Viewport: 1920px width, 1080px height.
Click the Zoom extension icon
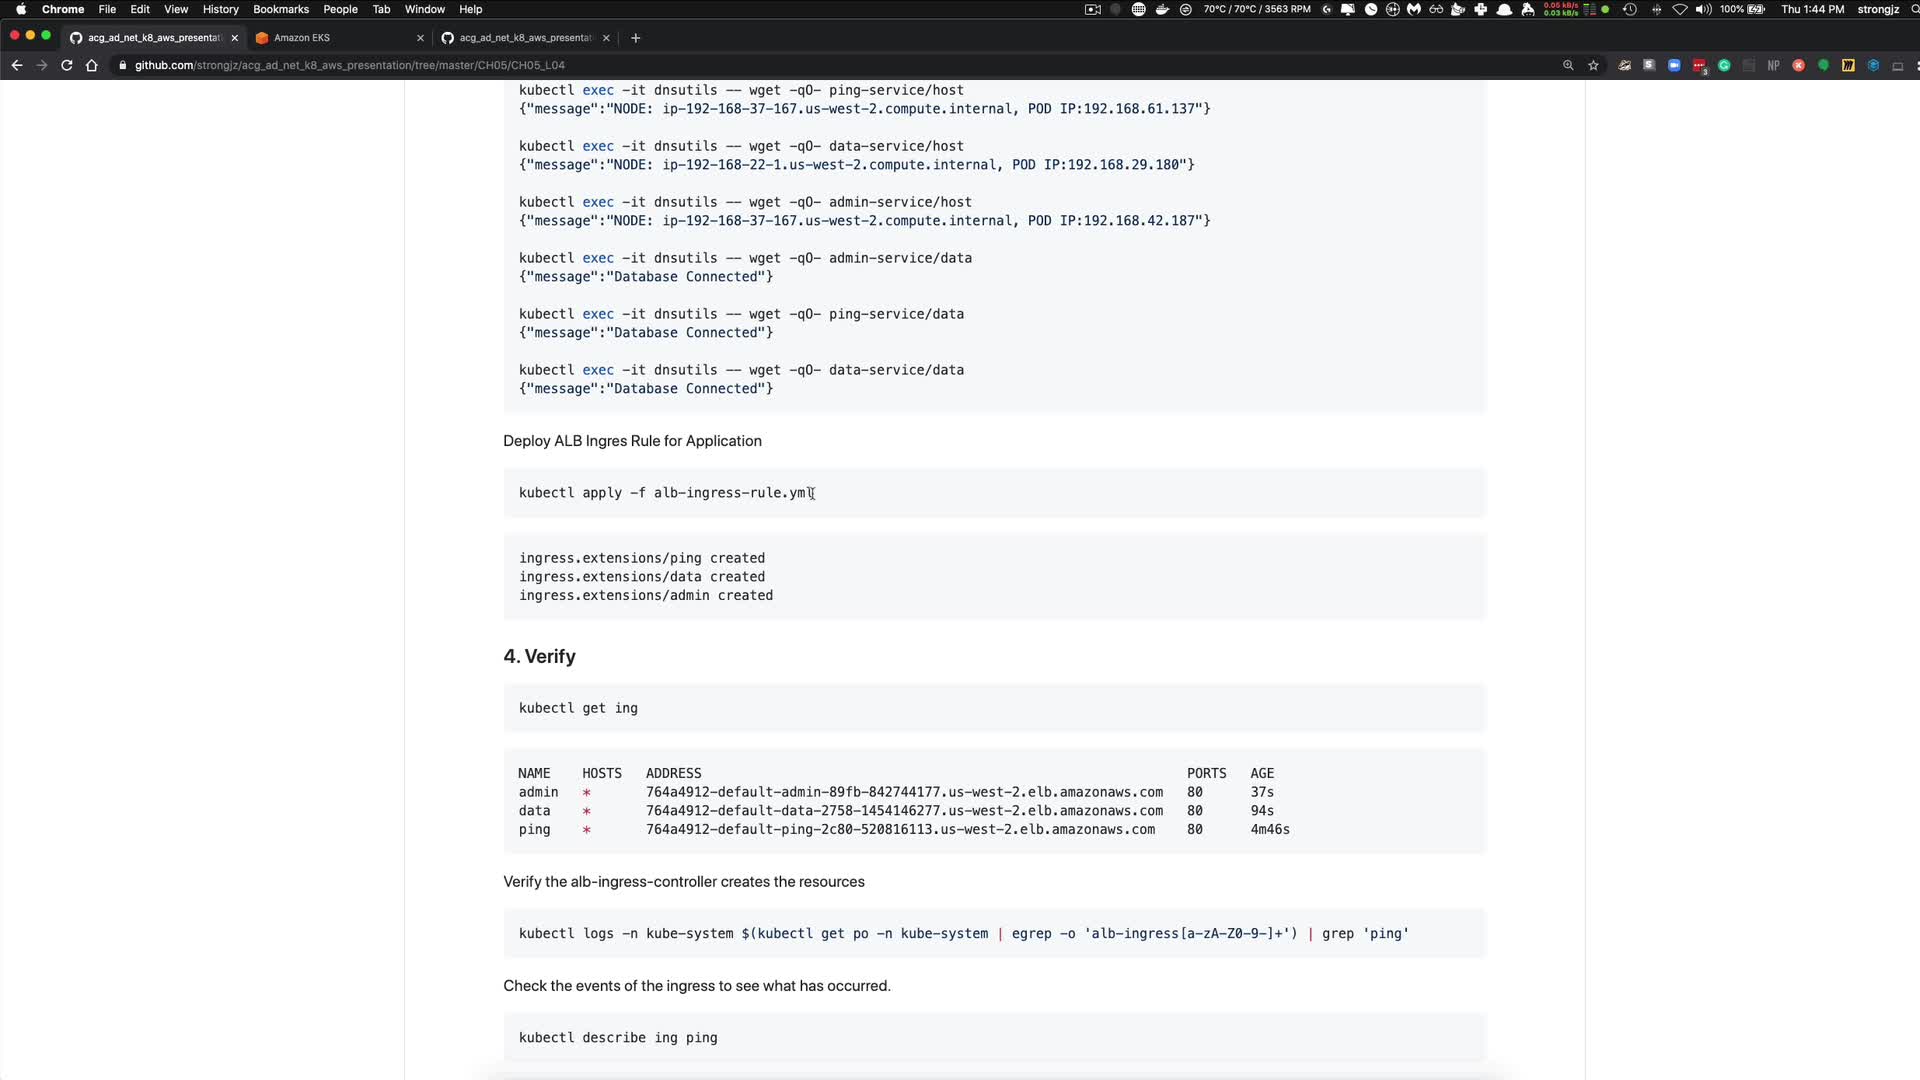click(1674, 65)
